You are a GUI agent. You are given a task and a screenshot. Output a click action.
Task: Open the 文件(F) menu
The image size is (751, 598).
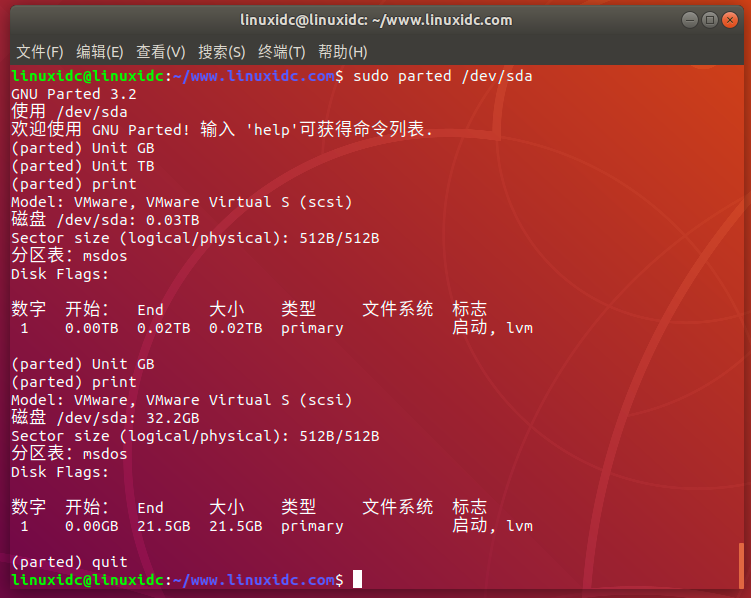click(40, 52)
